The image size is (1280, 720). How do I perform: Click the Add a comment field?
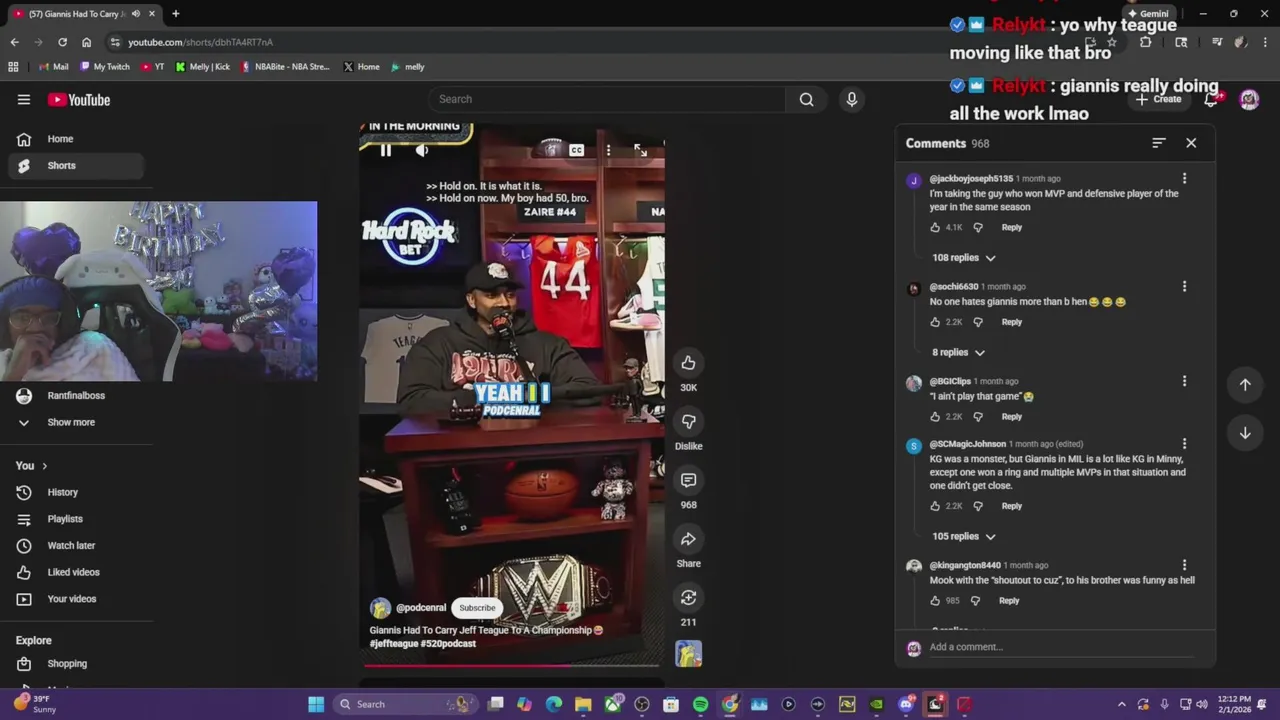1060,647
